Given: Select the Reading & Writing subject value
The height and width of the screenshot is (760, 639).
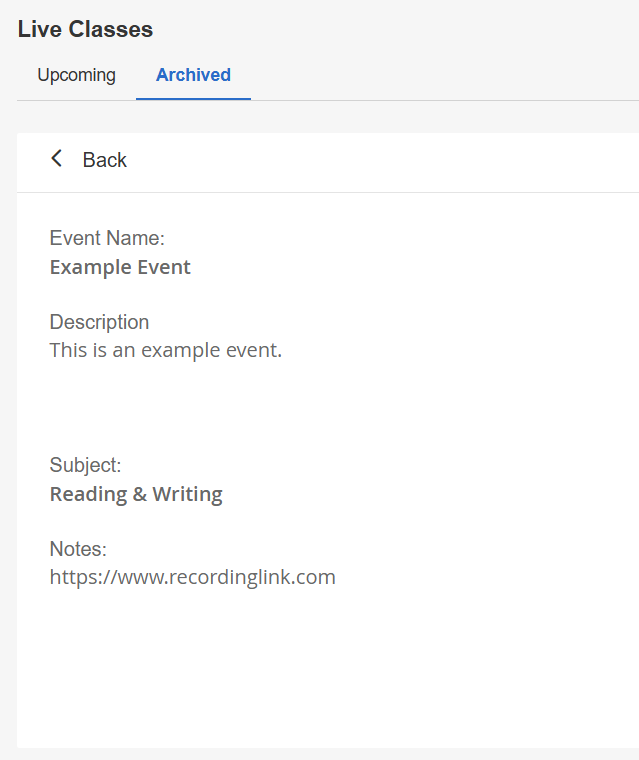Looking at the screenshot, I should (136, 494).
